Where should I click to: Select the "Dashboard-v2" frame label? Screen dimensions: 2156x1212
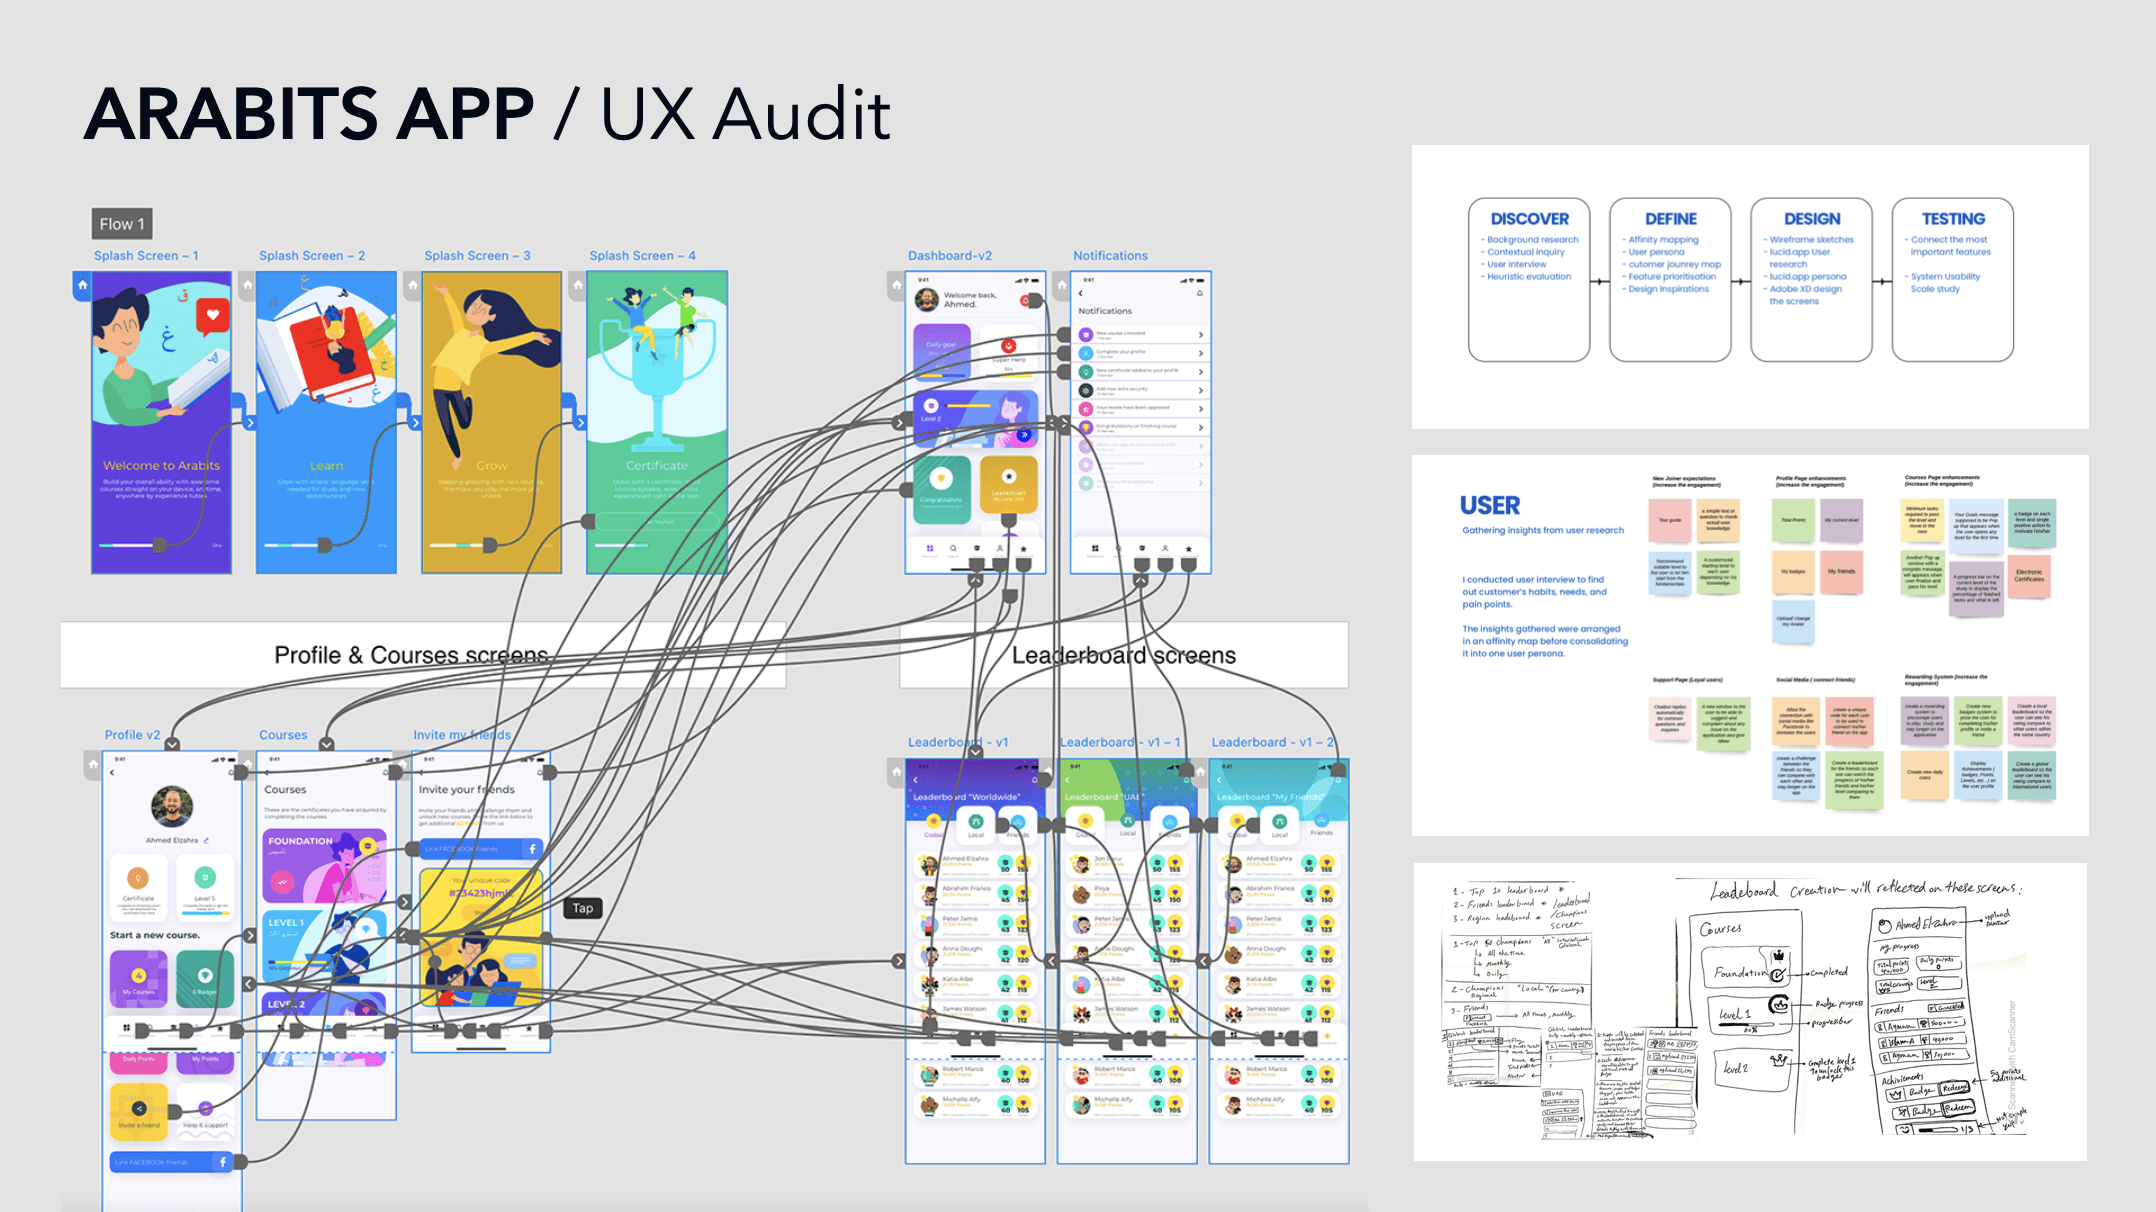tap(950, 256)
